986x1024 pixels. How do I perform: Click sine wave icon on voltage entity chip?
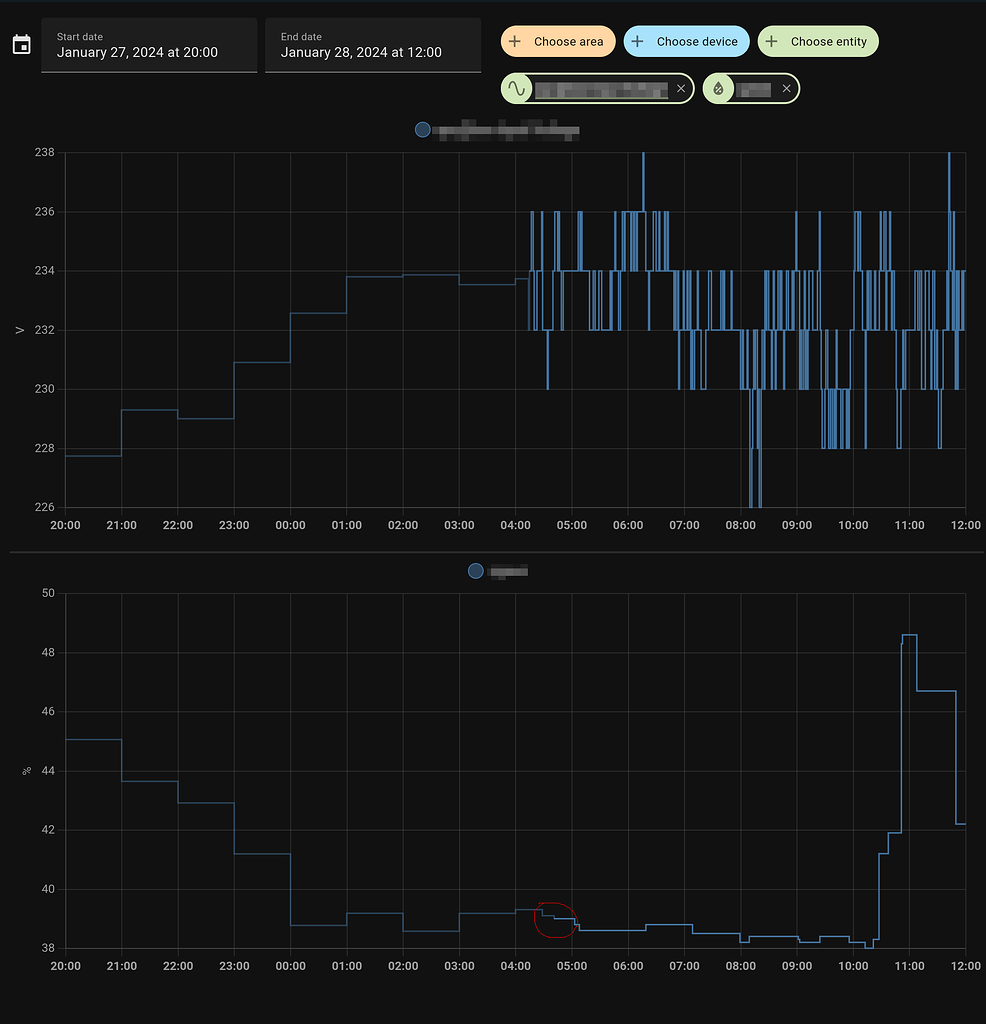point(517,88)
